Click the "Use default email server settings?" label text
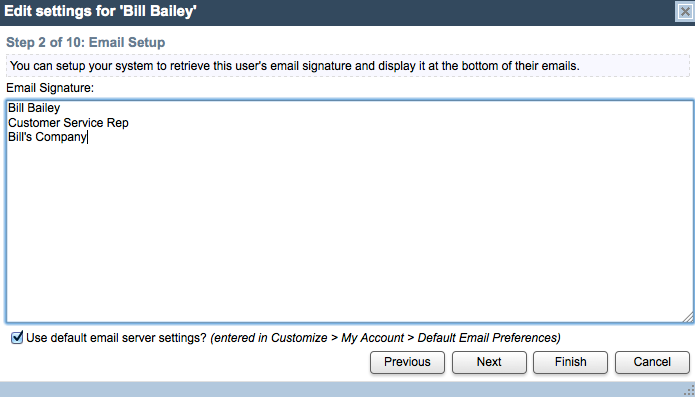This screenshot has height=397, width=695. [117, 338]
